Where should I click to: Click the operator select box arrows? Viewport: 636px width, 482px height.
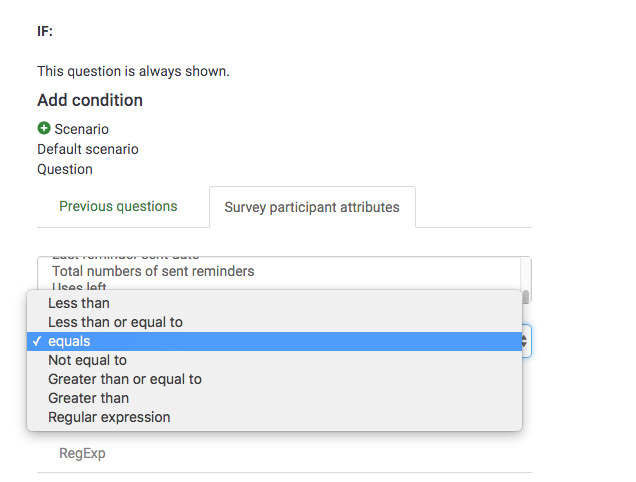[x=526, y=341]
